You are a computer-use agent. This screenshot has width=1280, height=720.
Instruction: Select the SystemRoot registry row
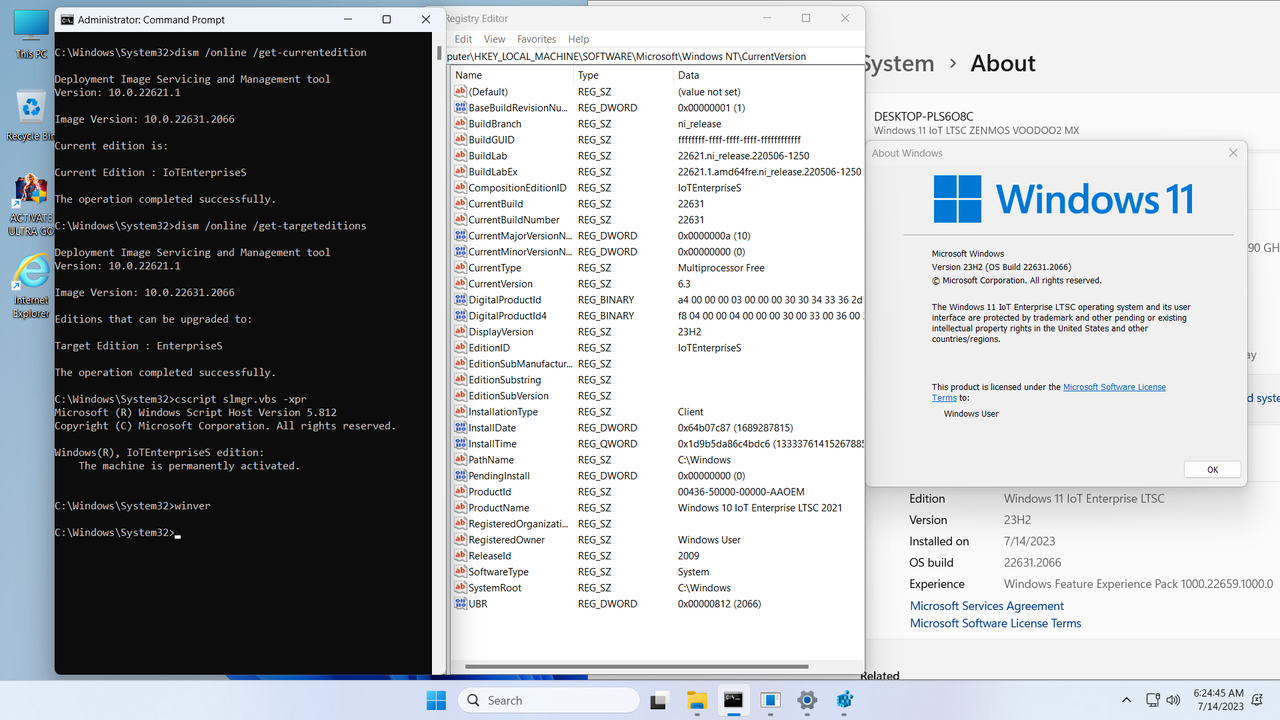click(x=658, y=588)
